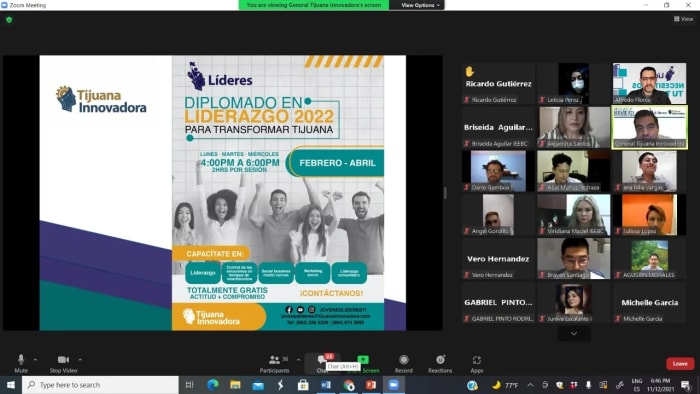Select ana lidia vargas video tile

649,171
